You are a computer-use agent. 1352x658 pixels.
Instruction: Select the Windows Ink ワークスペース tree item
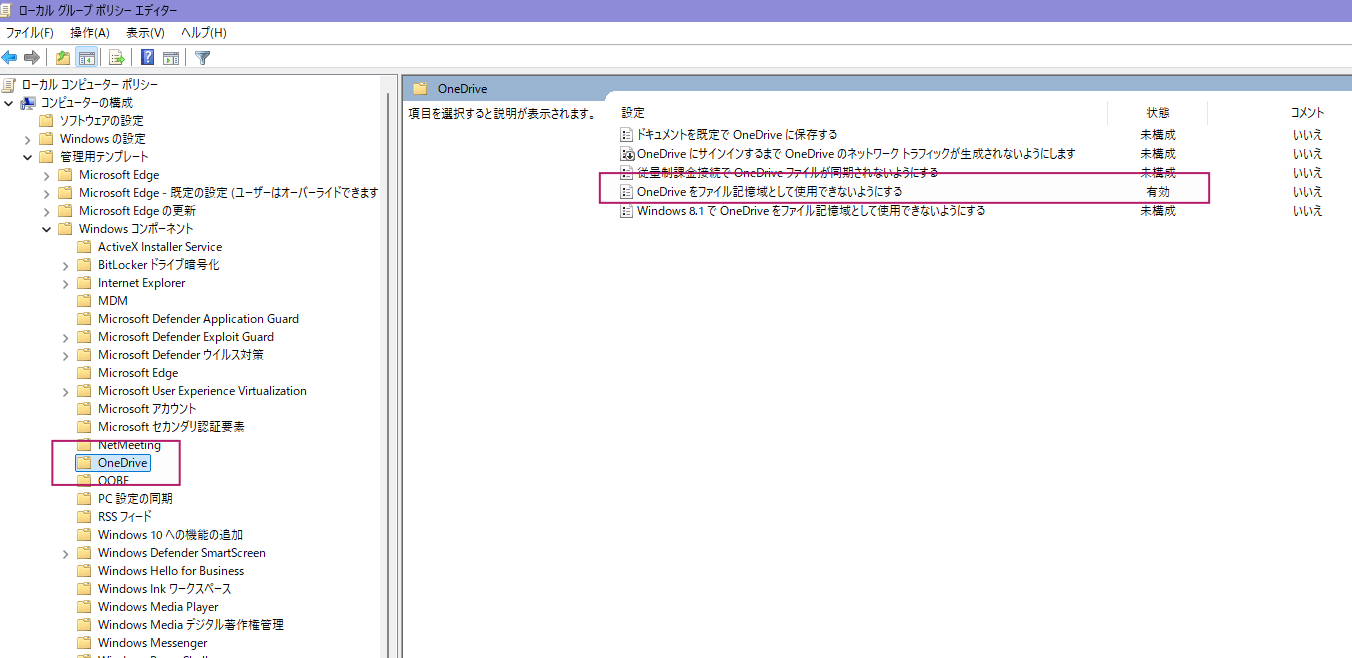pyautogui.click(x=164, y=589)
